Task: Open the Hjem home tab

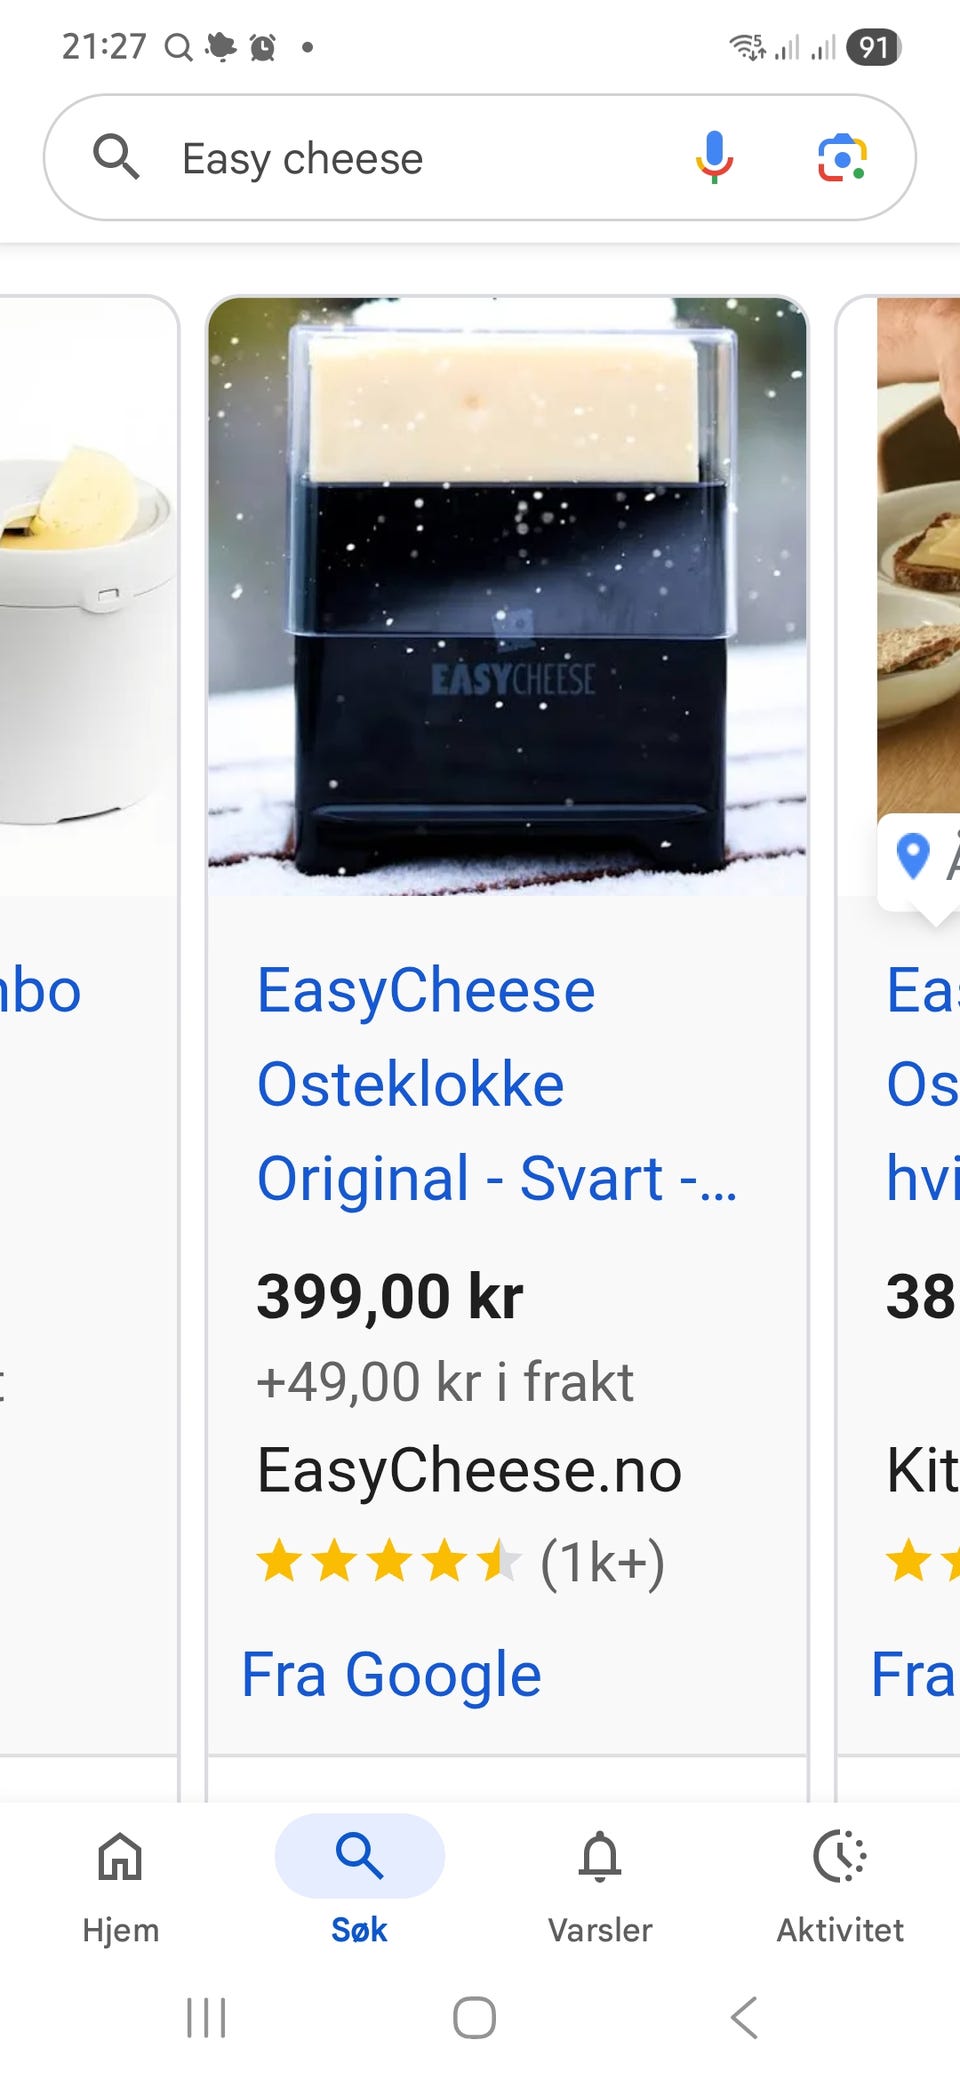Action: (x=120, y=1887)
